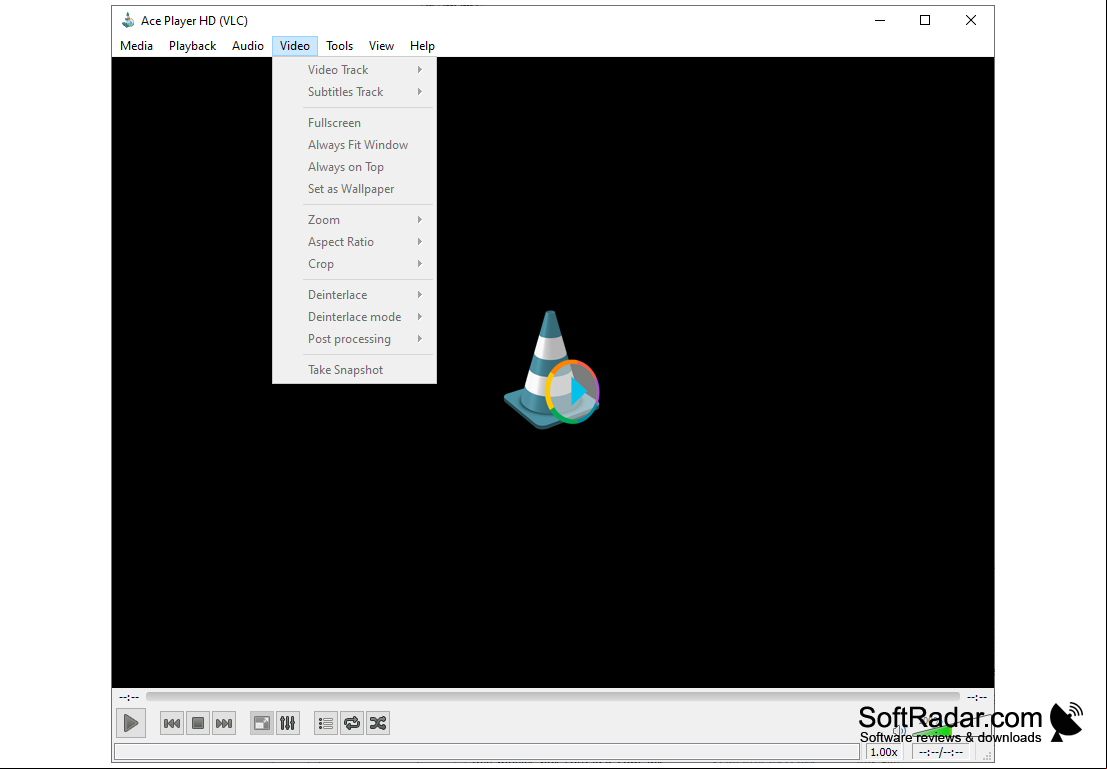Screen dimensions: 1107x769
Task: Click the 1.00x playback speed label
Action: (x=884, y=753)
